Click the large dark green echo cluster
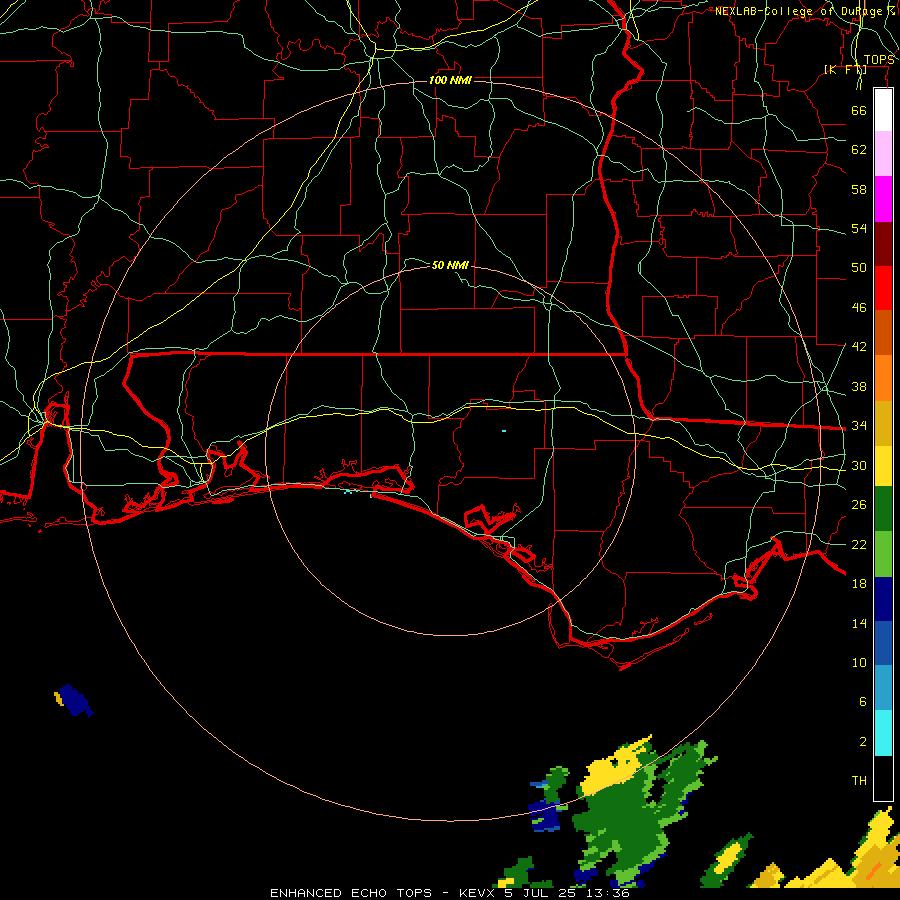 [631, 821]
